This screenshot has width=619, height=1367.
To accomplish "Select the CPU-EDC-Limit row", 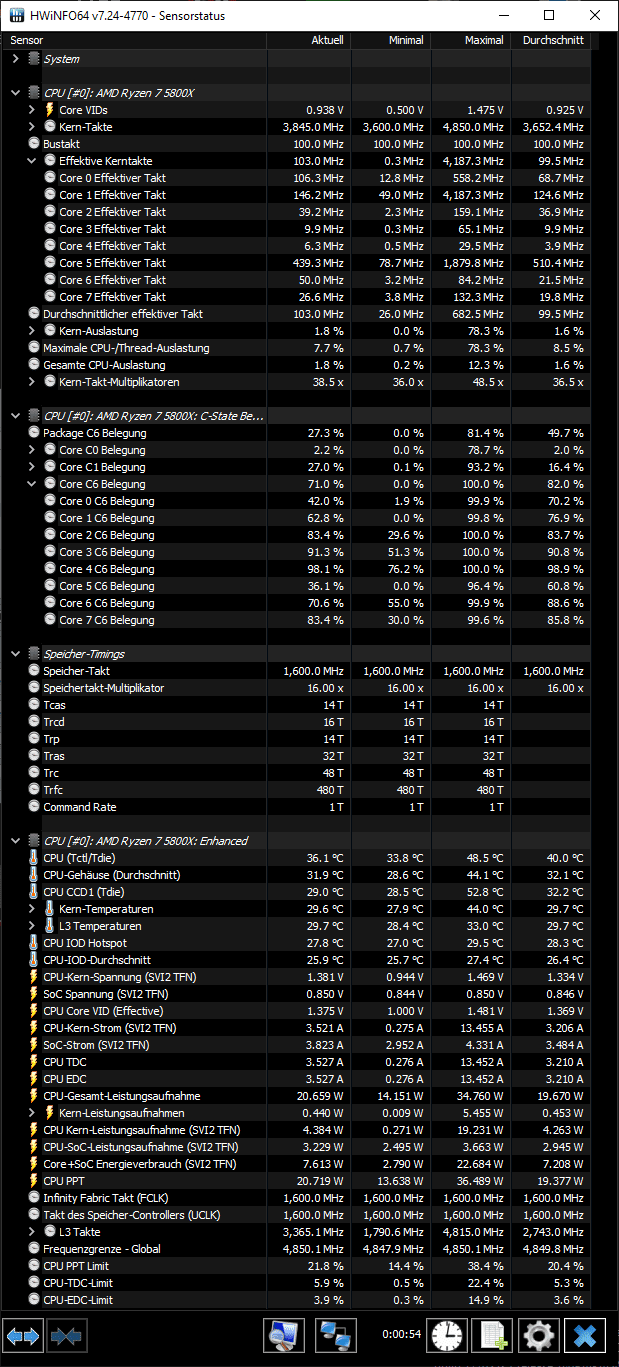I will coord(297,1299).
